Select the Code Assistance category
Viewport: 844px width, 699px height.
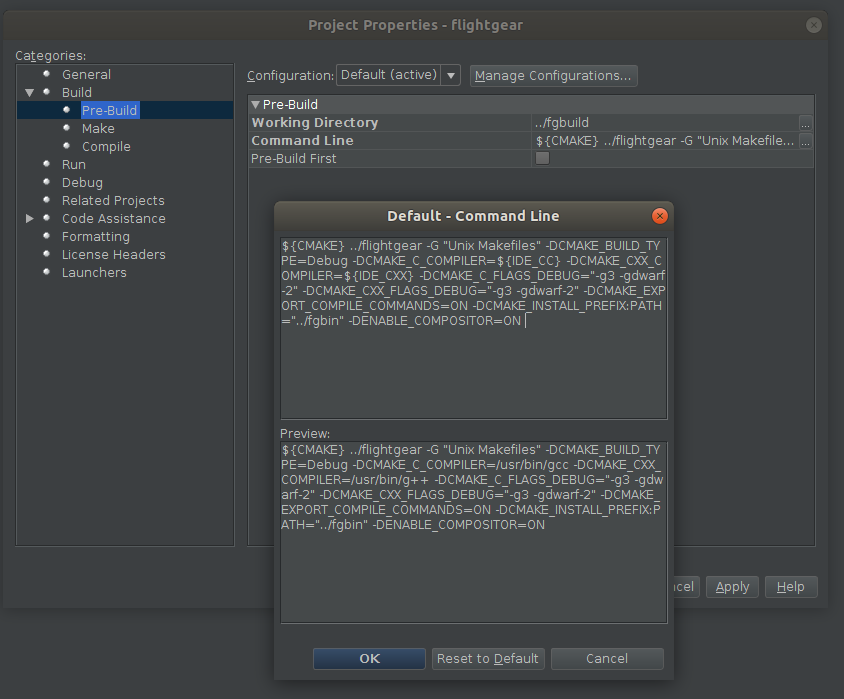click(114, 218)
